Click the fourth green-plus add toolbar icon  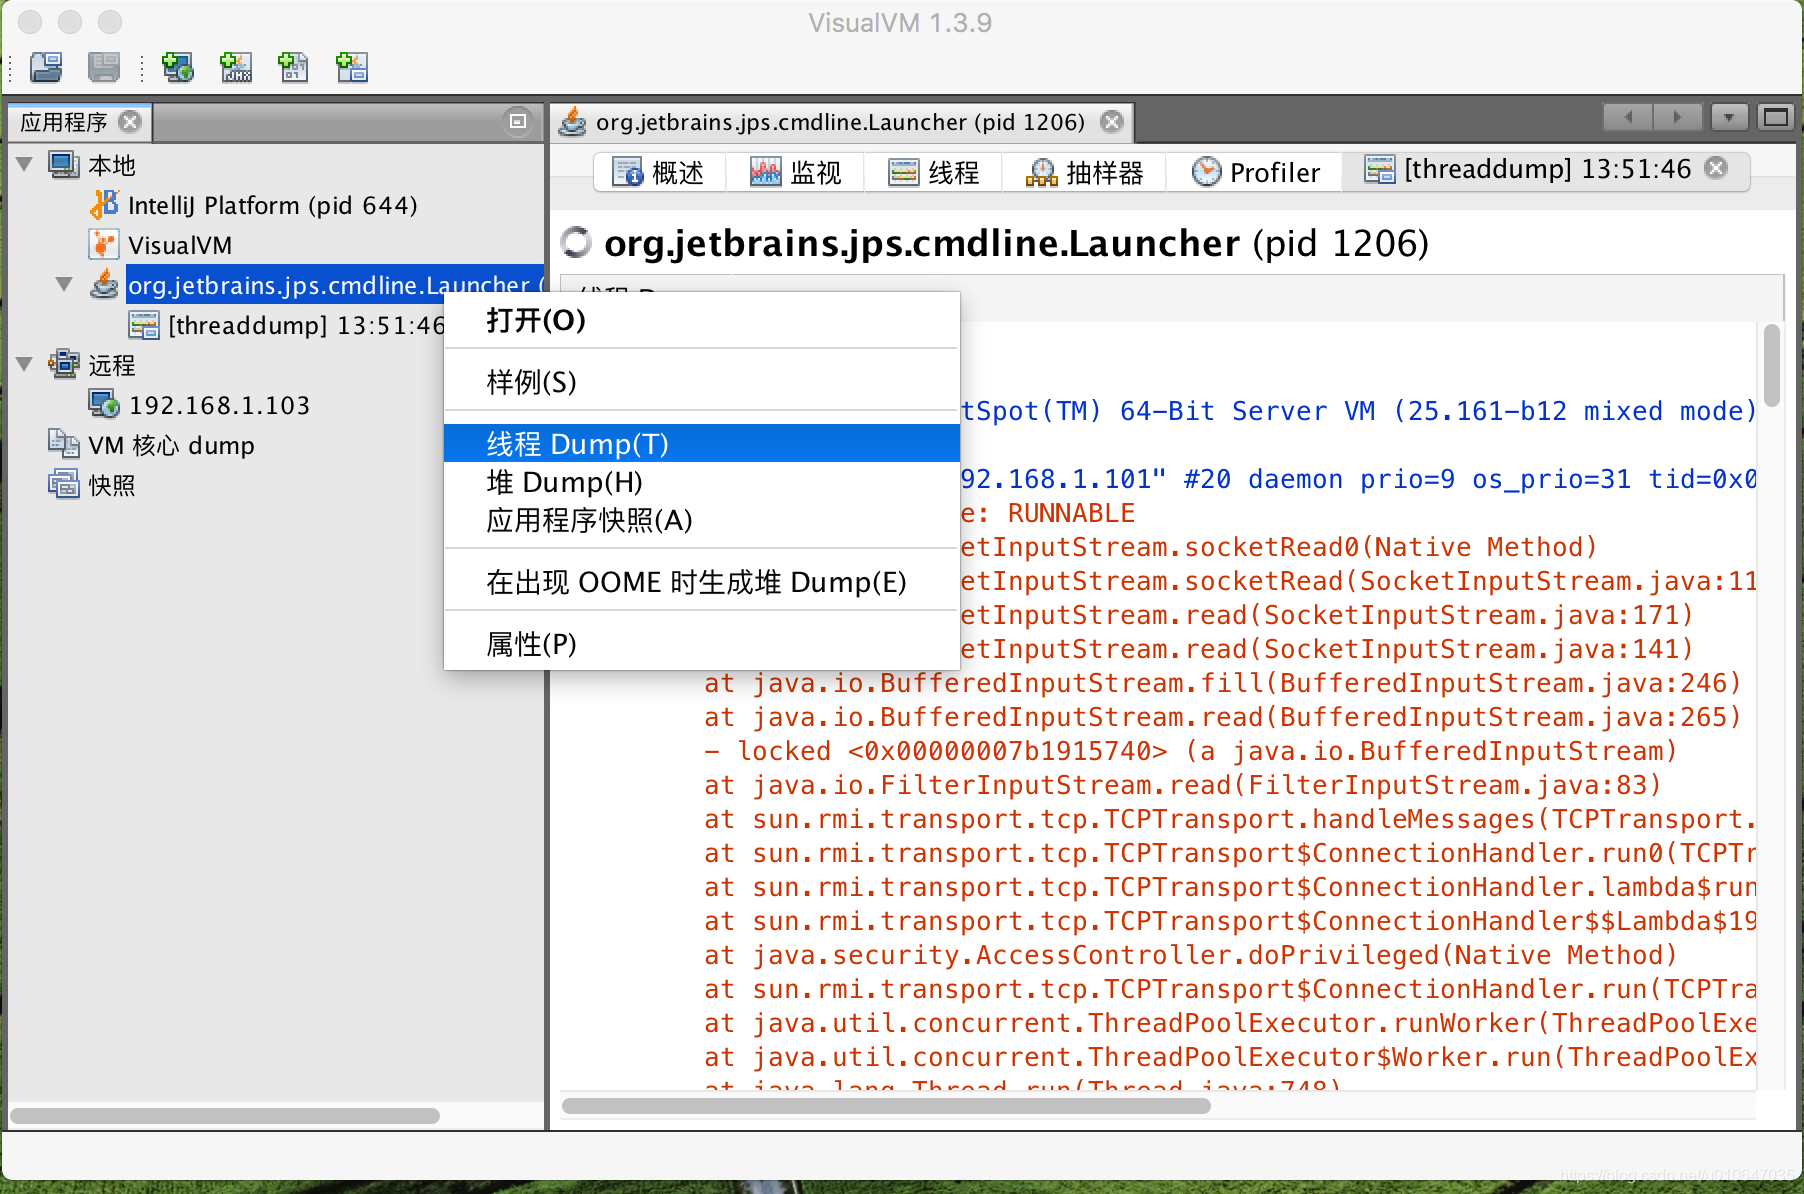(352, 67)
